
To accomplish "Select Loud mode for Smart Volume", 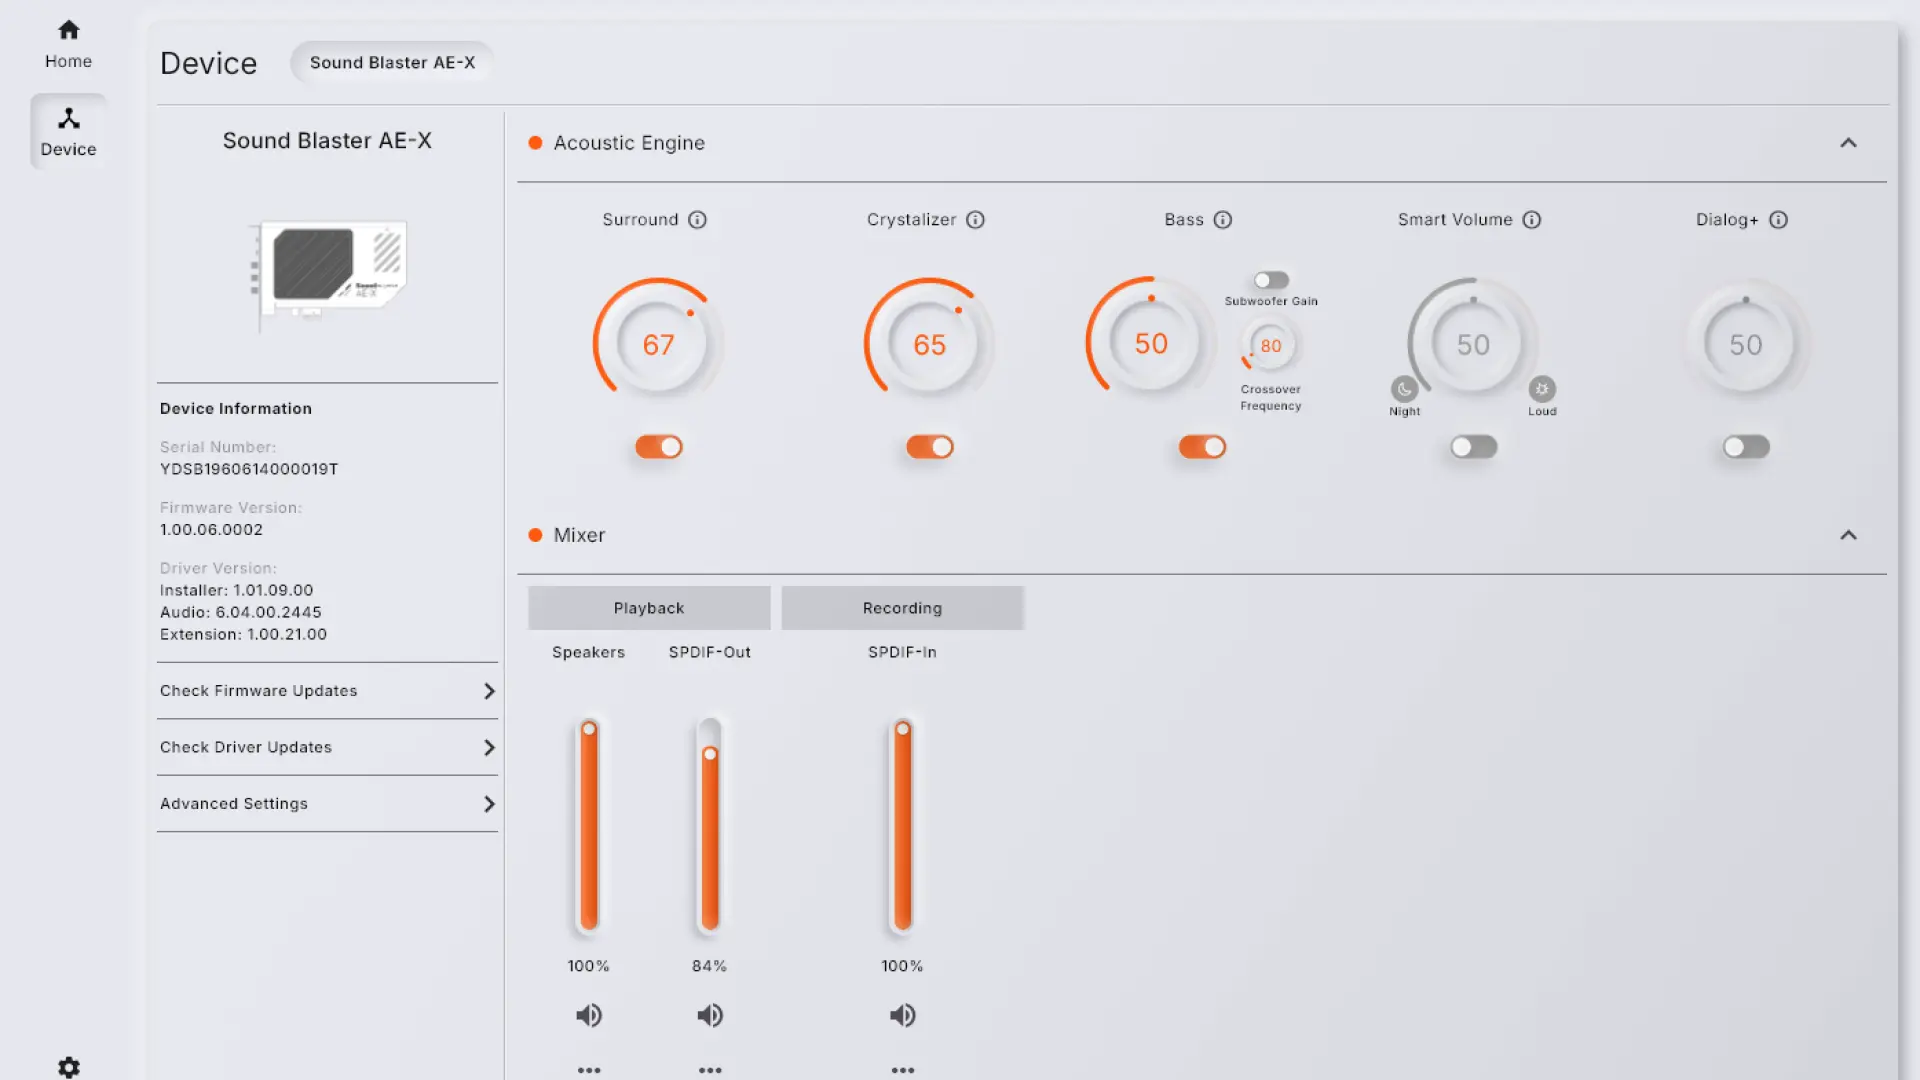I will pyautogui.click(x=1542, y=389).
